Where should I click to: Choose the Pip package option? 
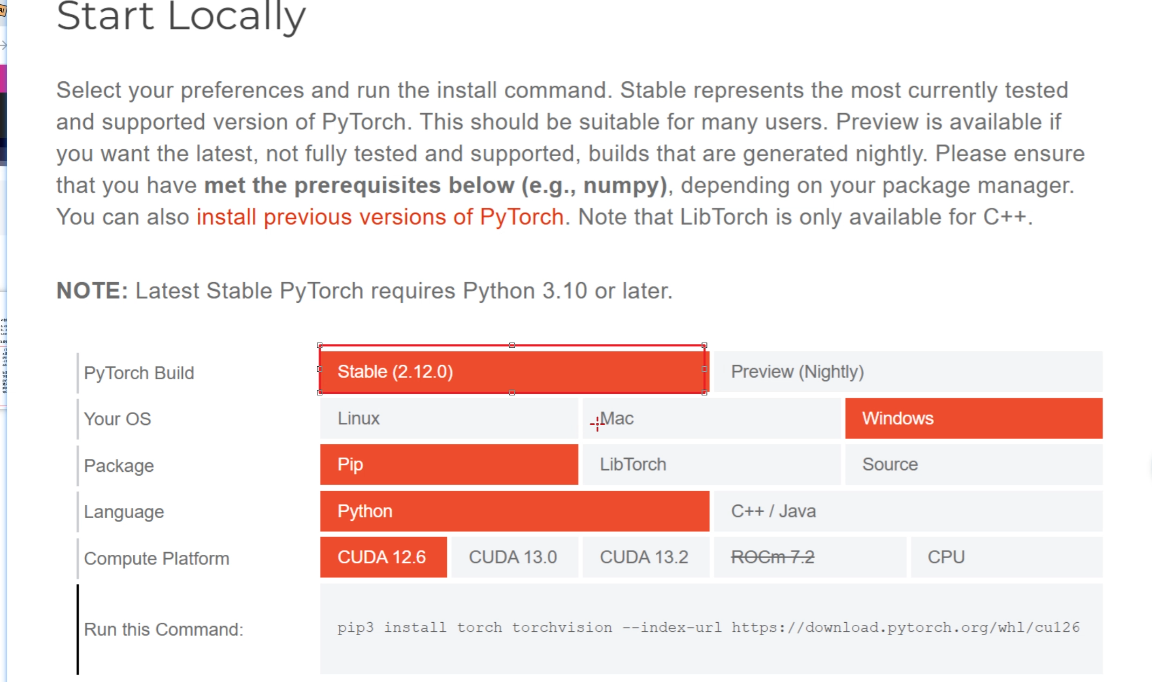coord(449,464)
